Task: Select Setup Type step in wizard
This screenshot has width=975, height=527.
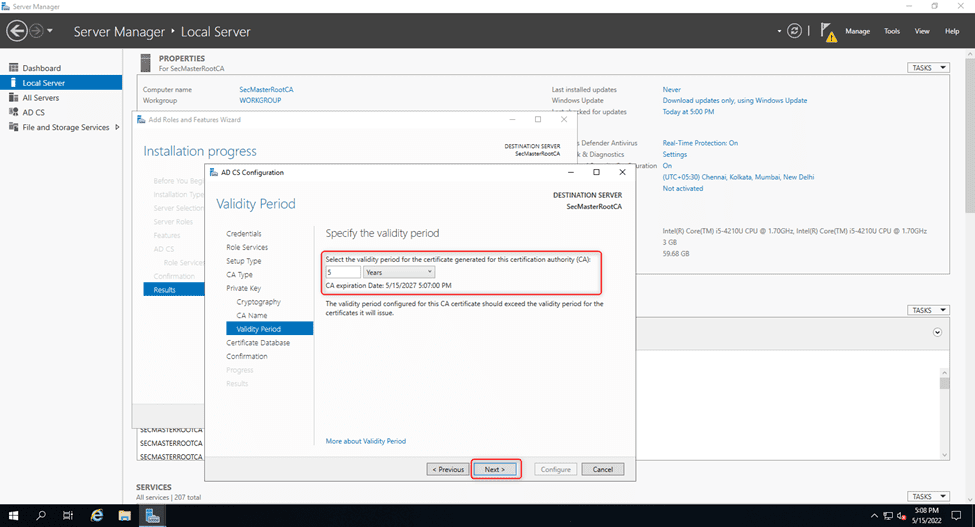Action: (x=244, y=261)
